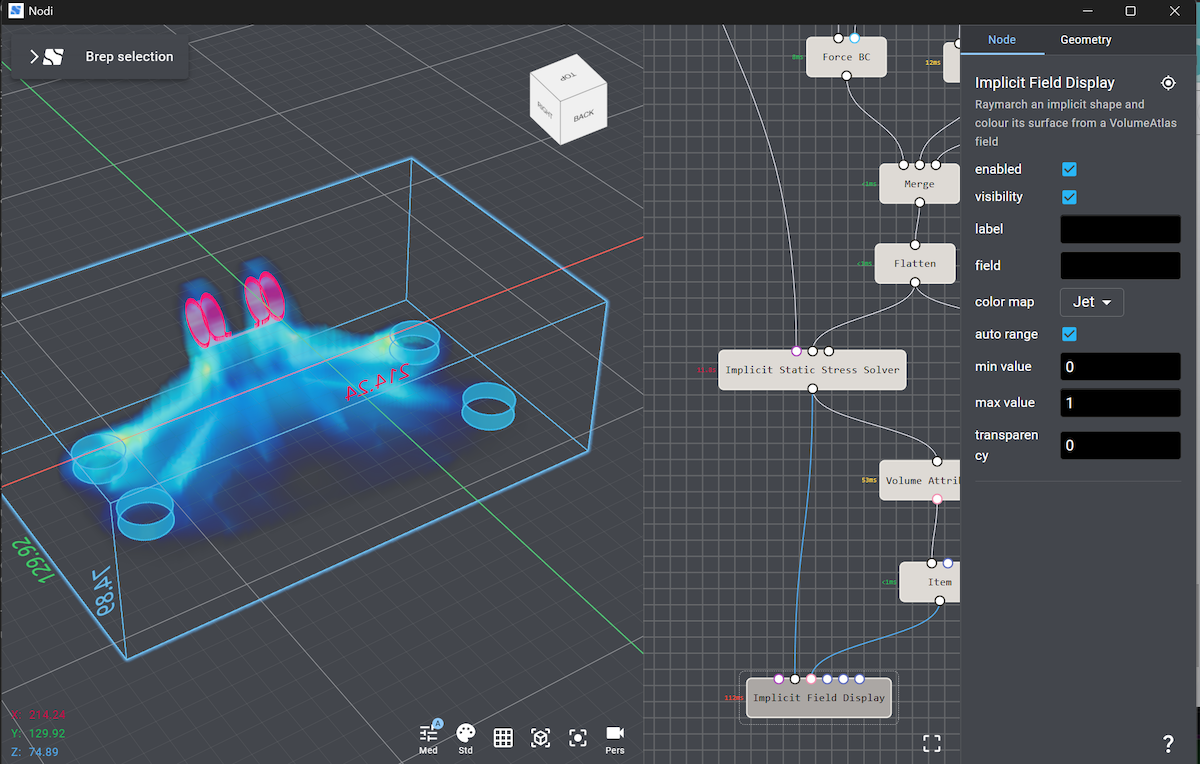
Task: Click the blue input port on Force BC
Action: coord(854,38)
